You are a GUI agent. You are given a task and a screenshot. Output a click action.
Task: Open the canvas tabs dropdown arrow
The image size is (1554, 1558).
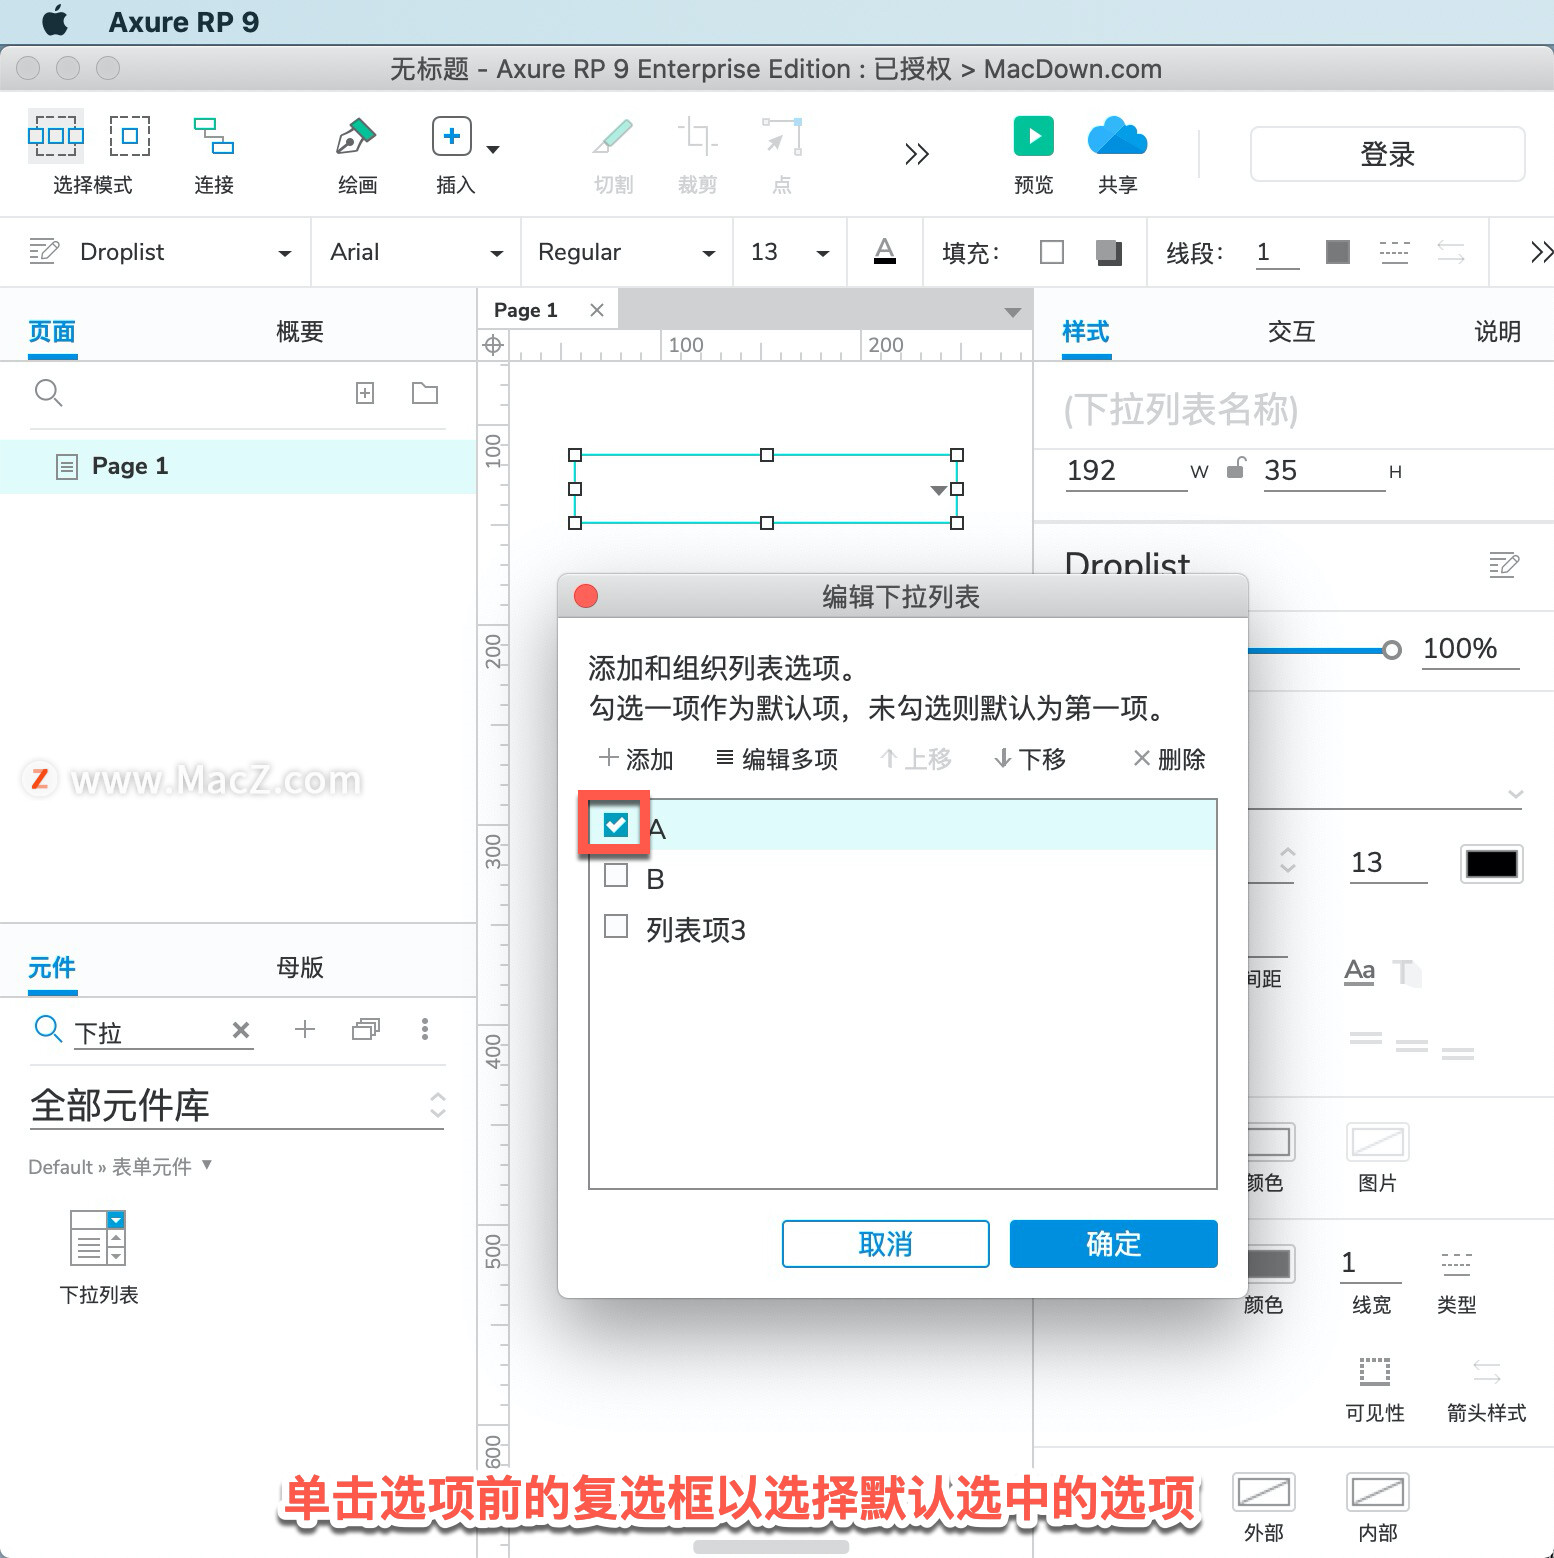1012,313
